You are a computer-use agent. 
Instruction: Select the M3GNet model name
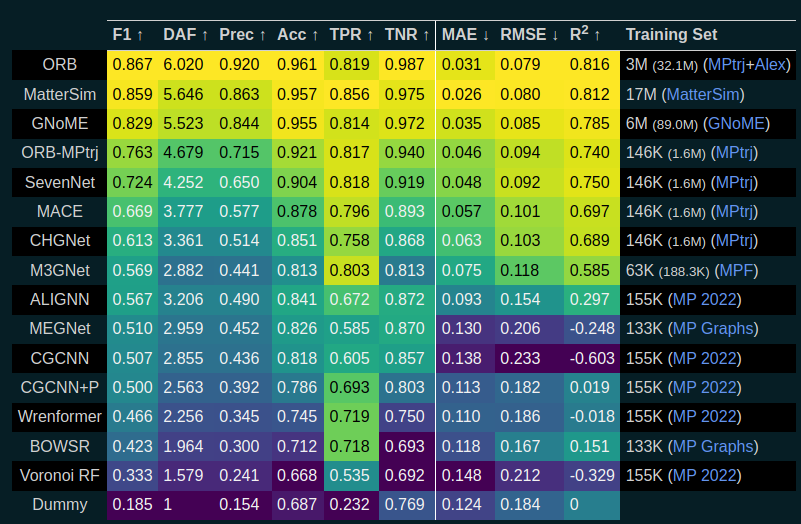pyautogui.click(x=60, y=270)
